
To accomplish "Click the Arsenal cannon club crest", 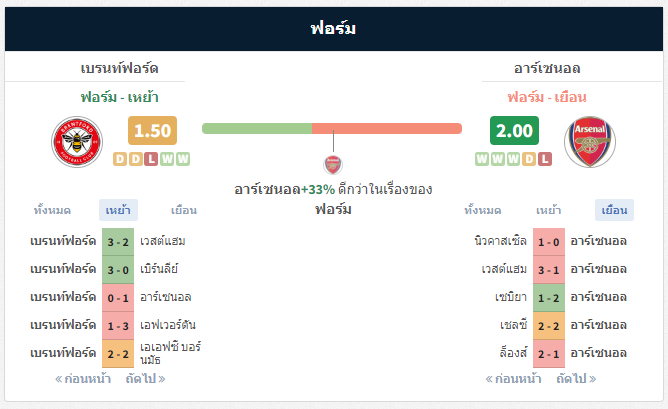I will coord(590,142).
